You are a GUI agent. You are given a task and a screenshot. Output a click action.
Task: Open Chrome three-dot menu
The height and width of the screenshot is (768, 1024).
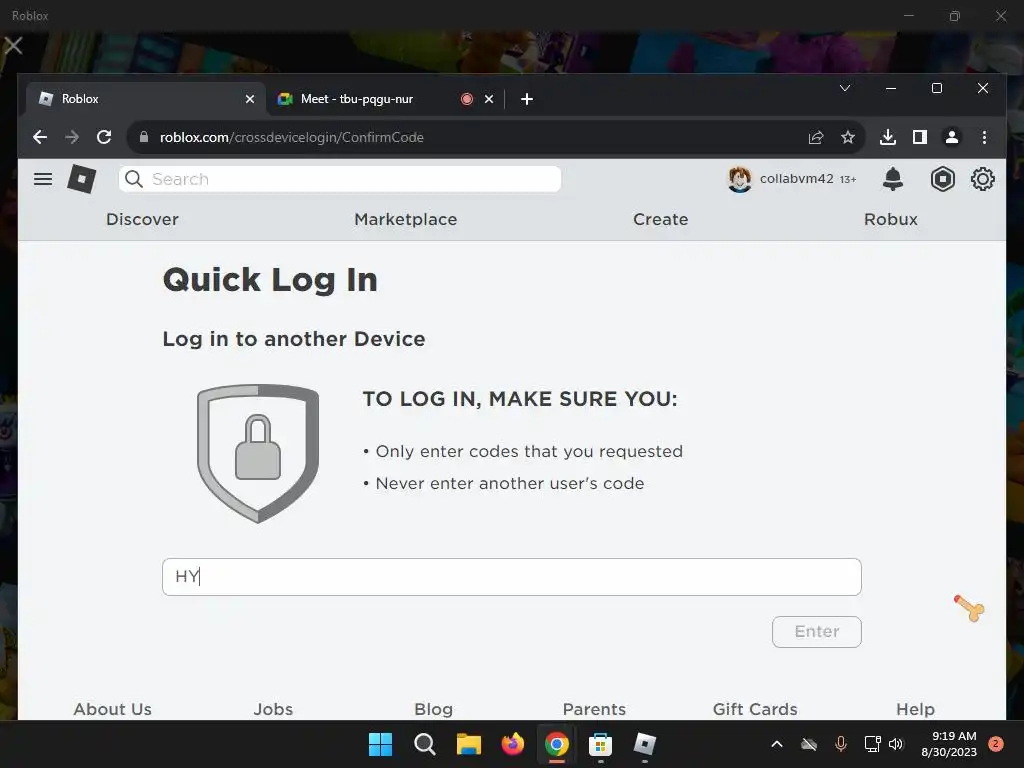tap(984, 137)
